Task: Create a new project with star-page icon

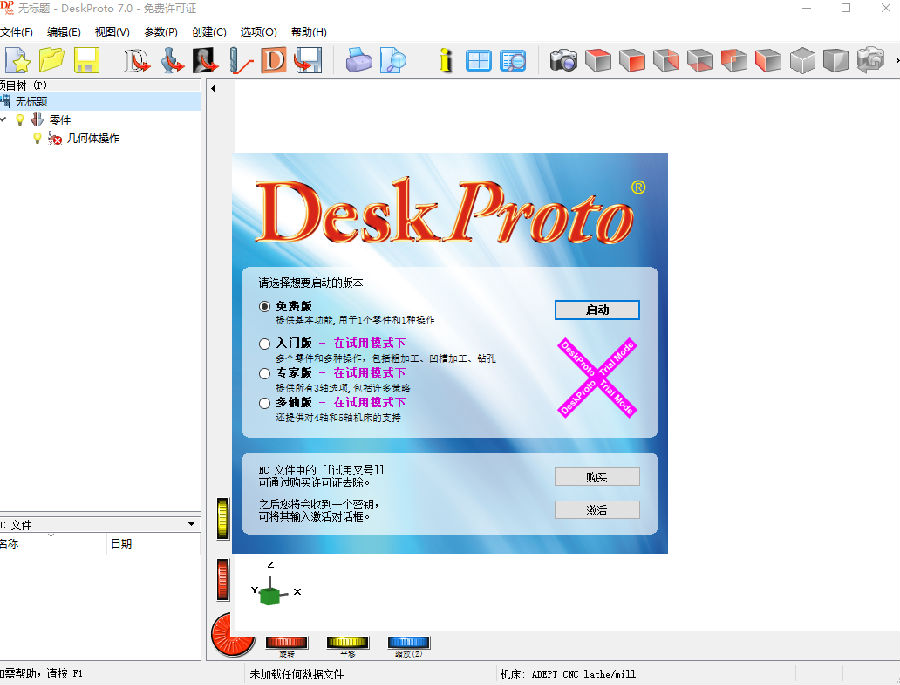Action: [x=17, y=60]
